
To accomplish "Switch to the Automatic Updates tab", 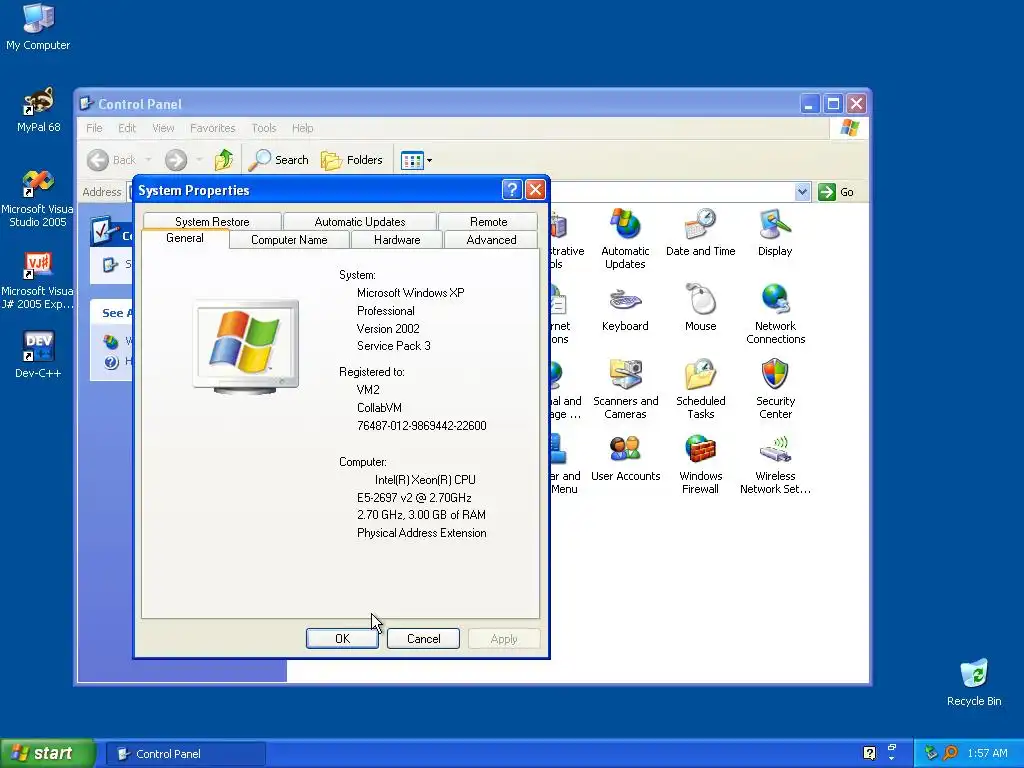I will click(360, 221).
